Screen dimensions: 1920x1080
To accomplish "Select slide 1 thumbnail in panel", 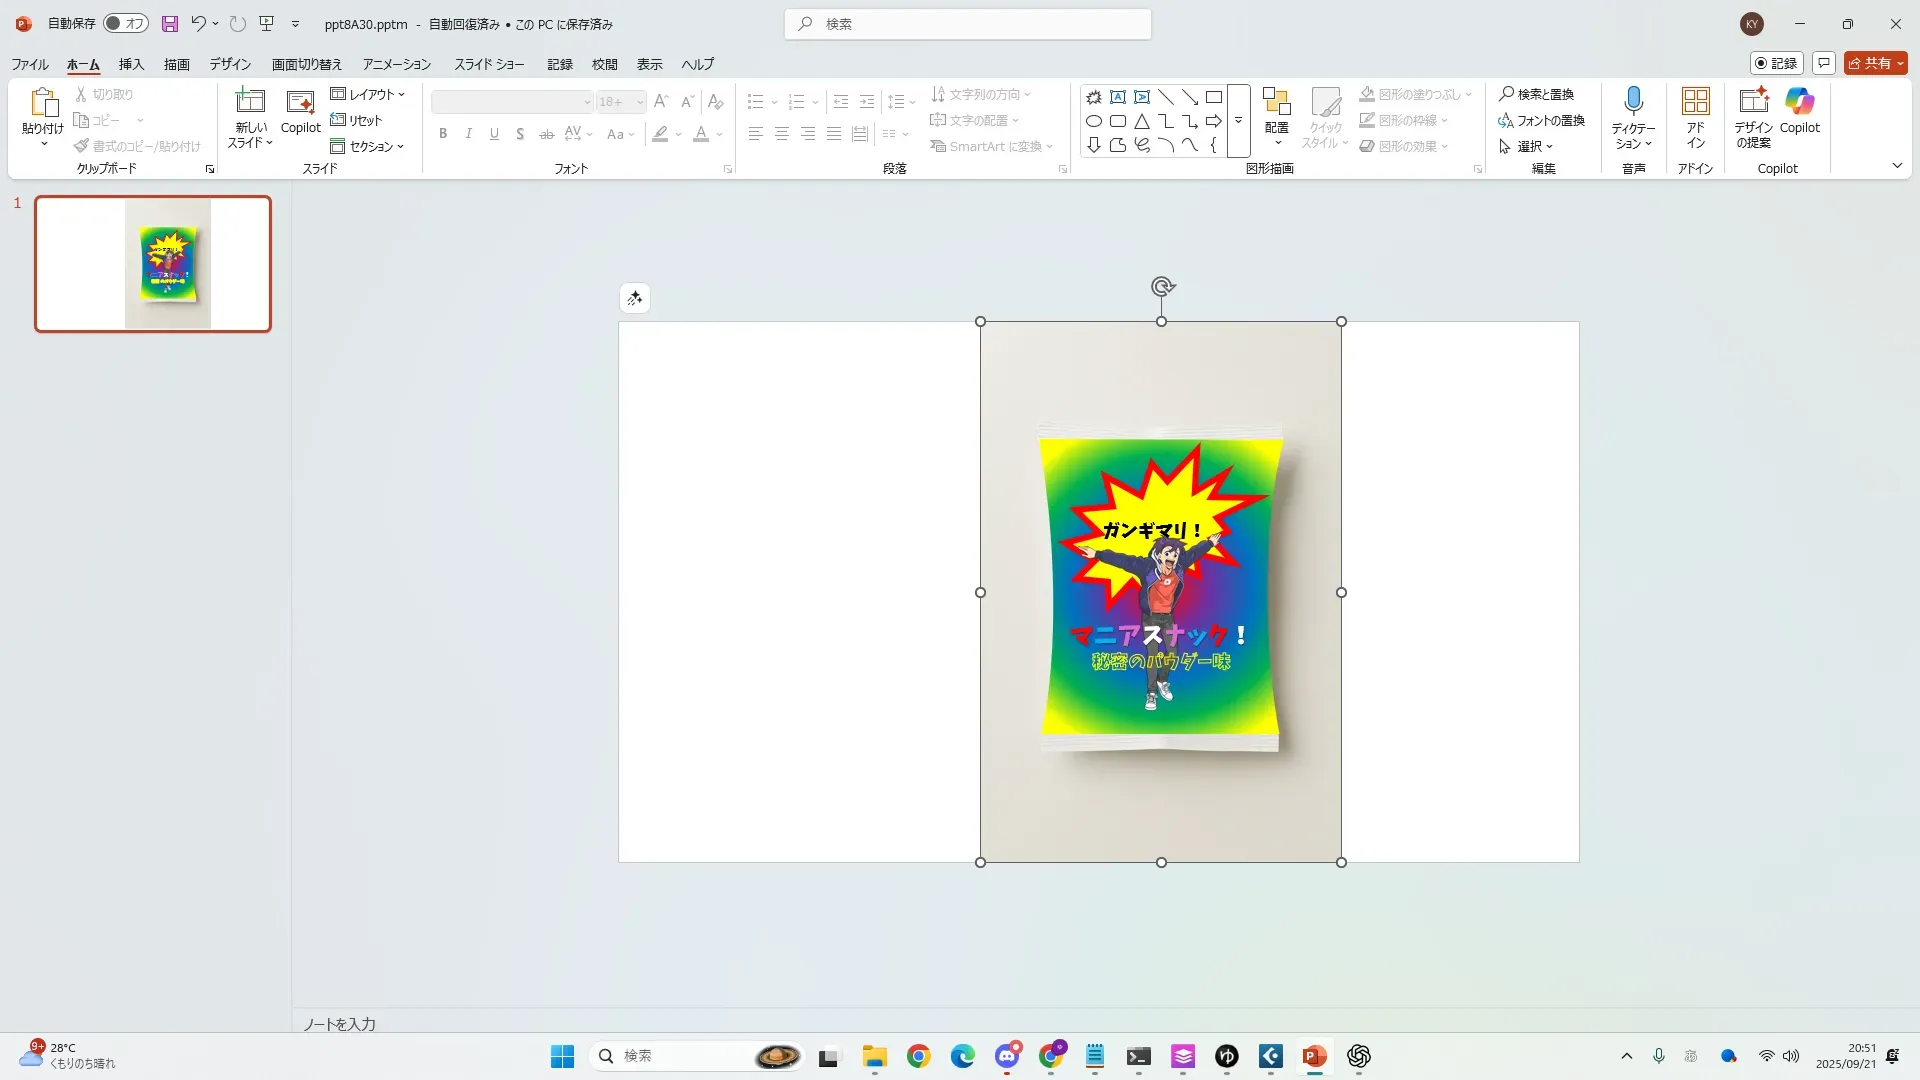I will tap(153, 264).
